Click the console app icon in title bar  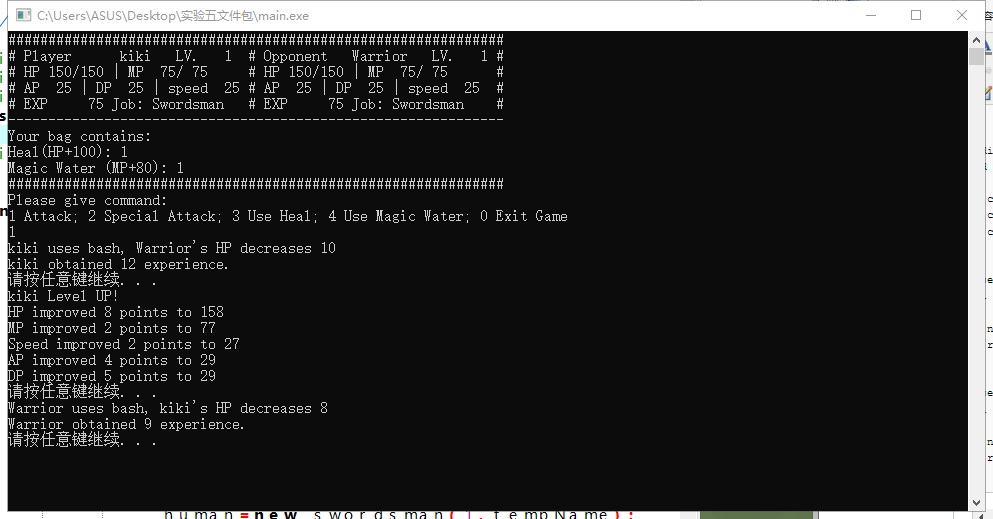click(x=23, y=15)
